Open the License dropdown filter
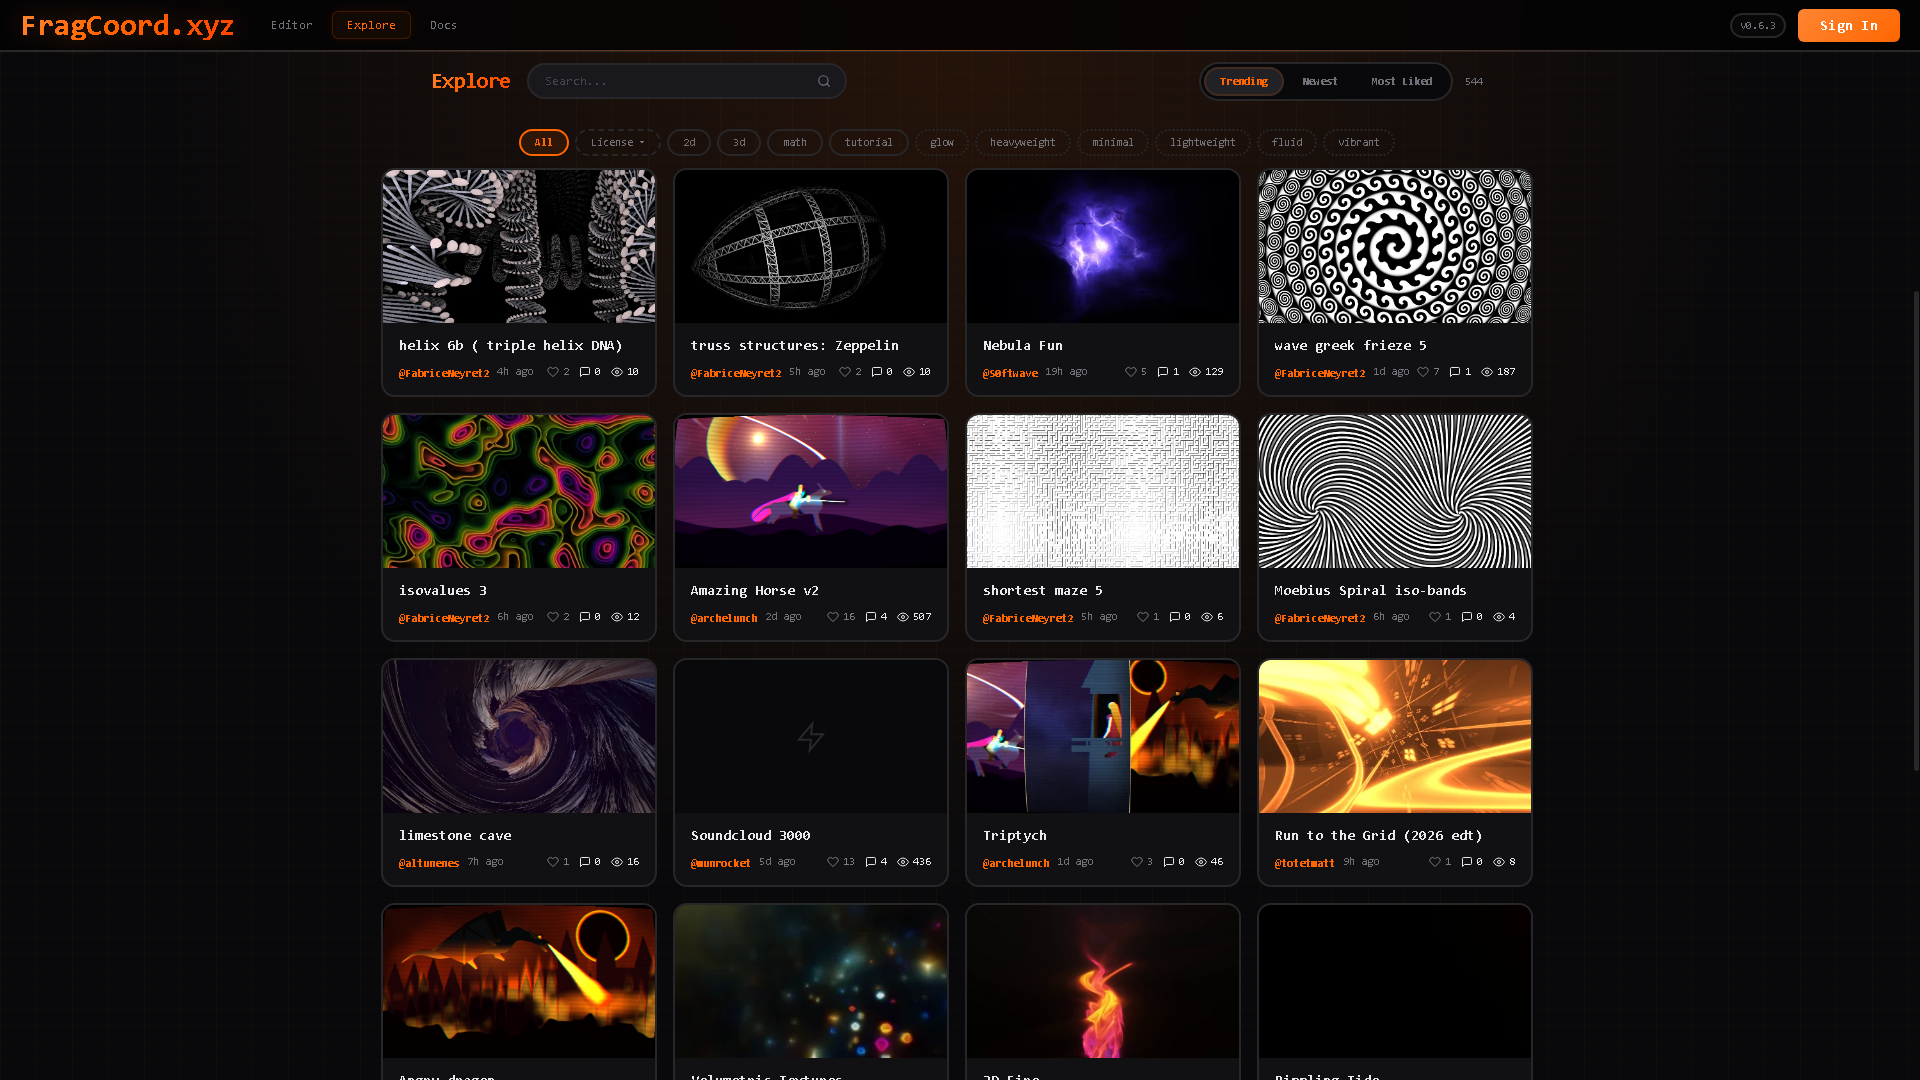Viewport: 1920px width, 1080px height. click(x=617, y=143)
